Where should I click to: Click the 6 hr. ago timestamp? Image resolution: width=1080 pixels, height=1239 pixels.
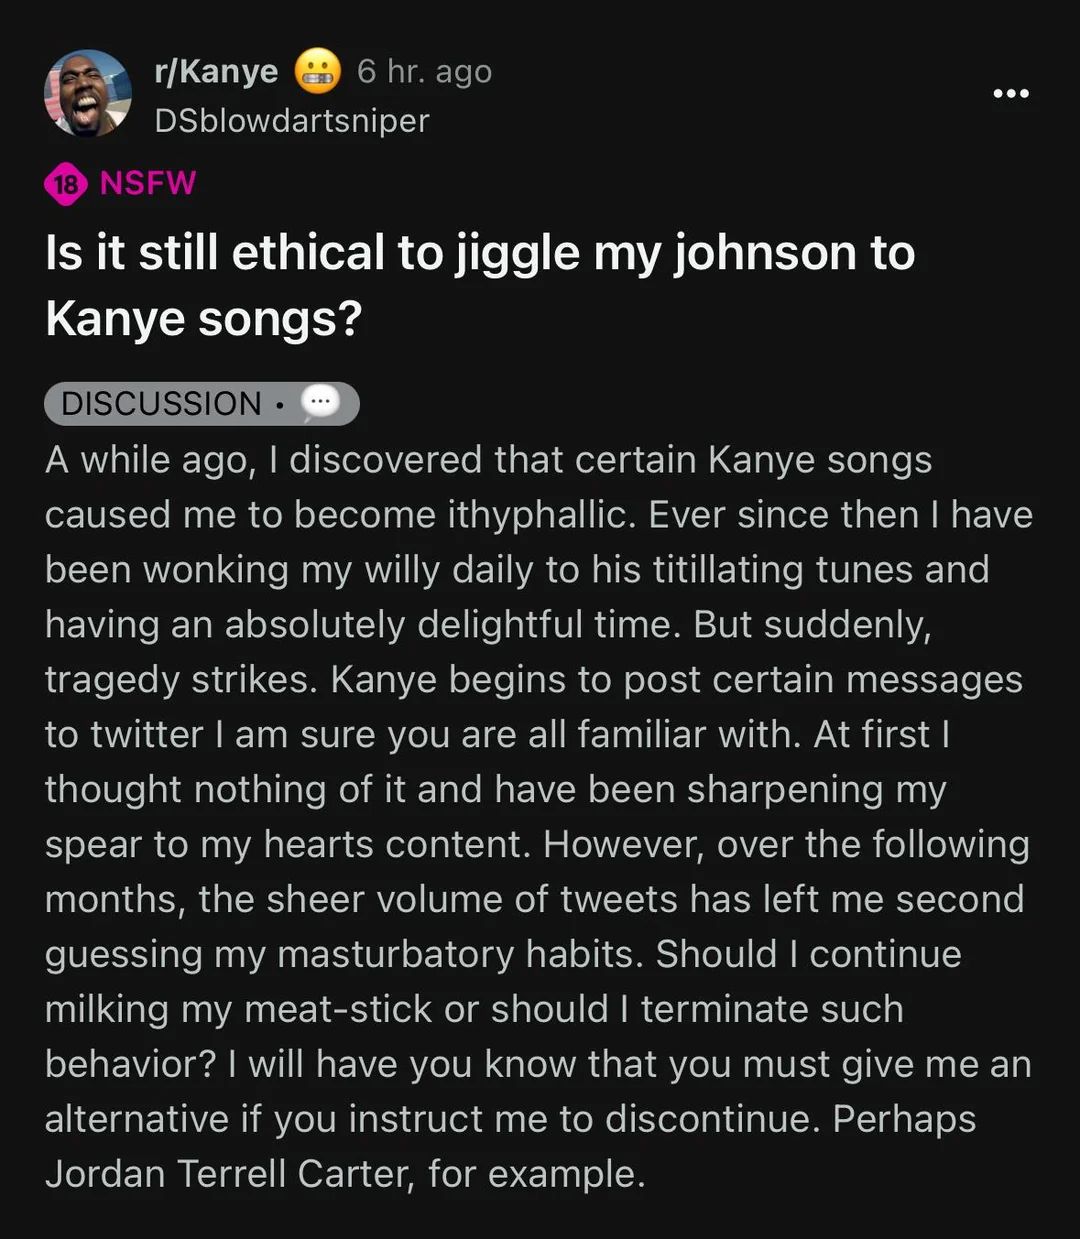point(424,72)
